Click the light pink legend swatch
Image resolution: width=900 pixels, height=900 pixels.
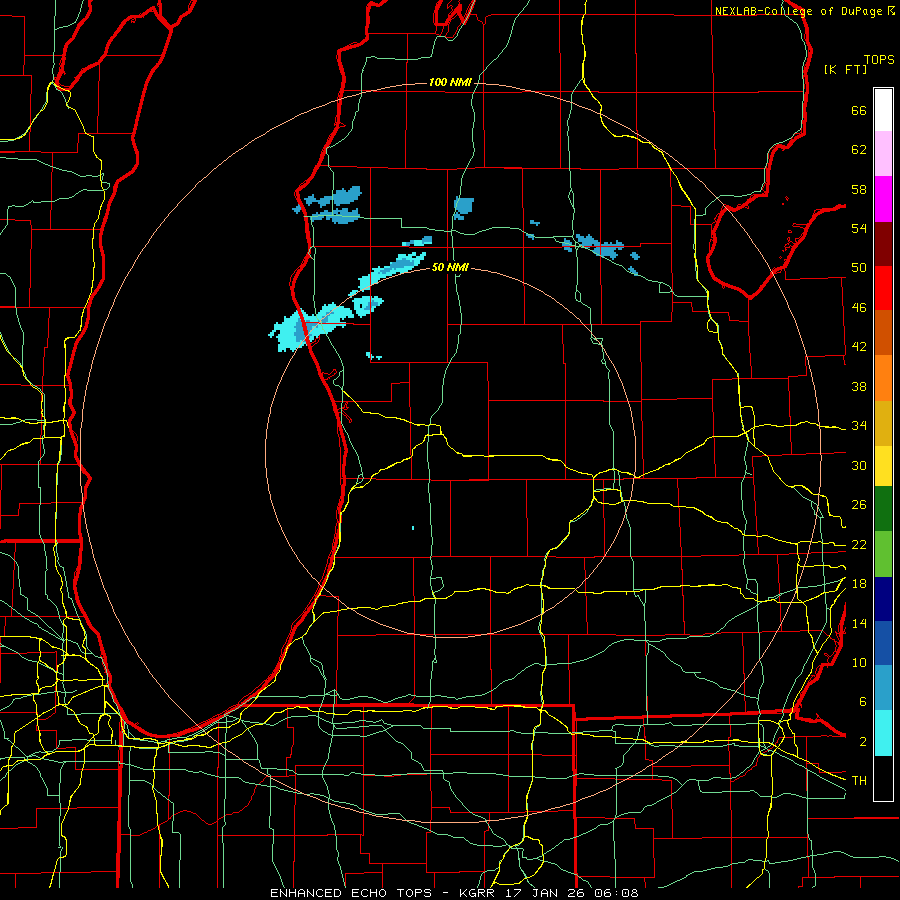(x=883, y=154)
